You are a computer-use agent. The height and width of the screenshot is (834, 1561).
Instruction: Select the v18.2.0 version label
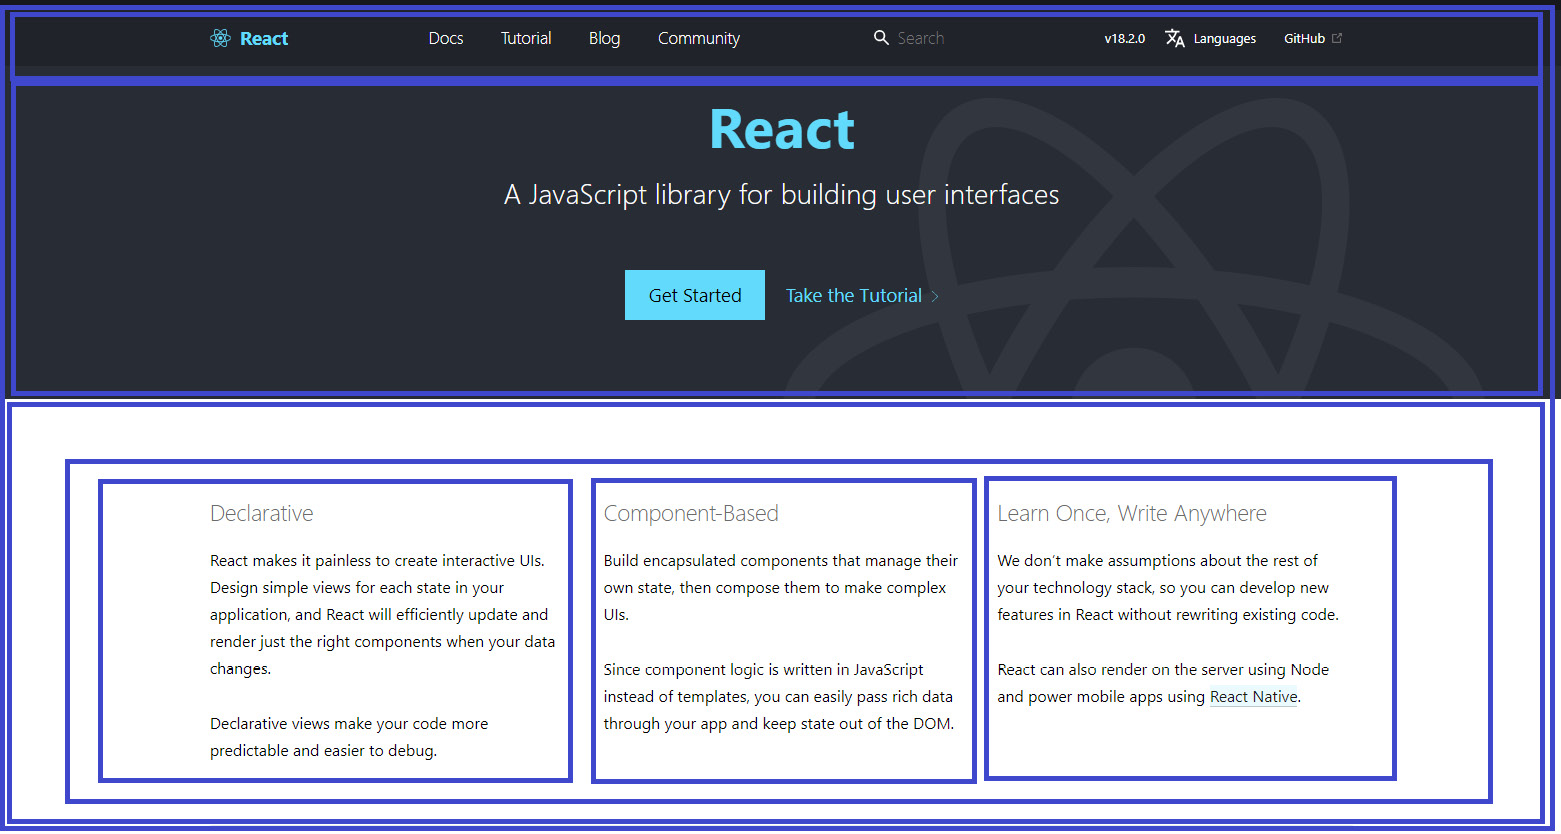[x=1124, y=38]
